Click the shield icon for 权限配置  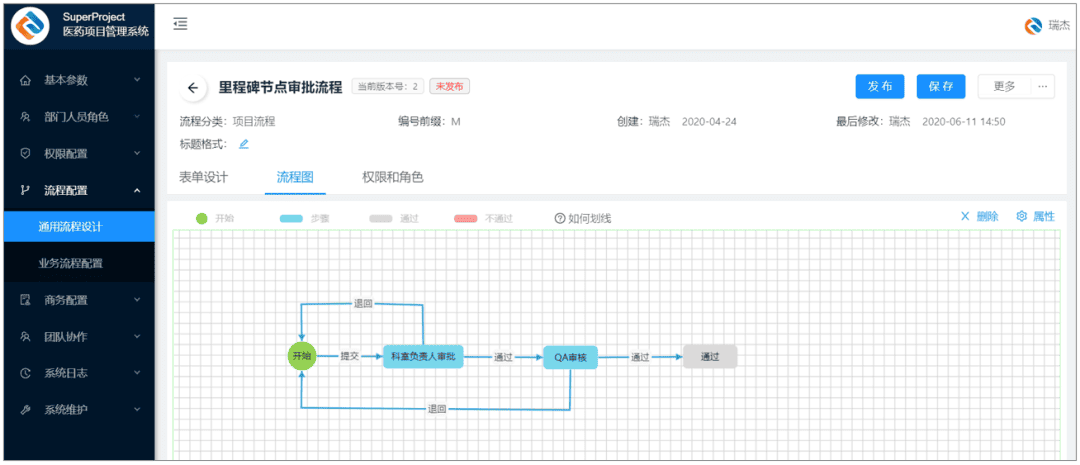point(25,154)
